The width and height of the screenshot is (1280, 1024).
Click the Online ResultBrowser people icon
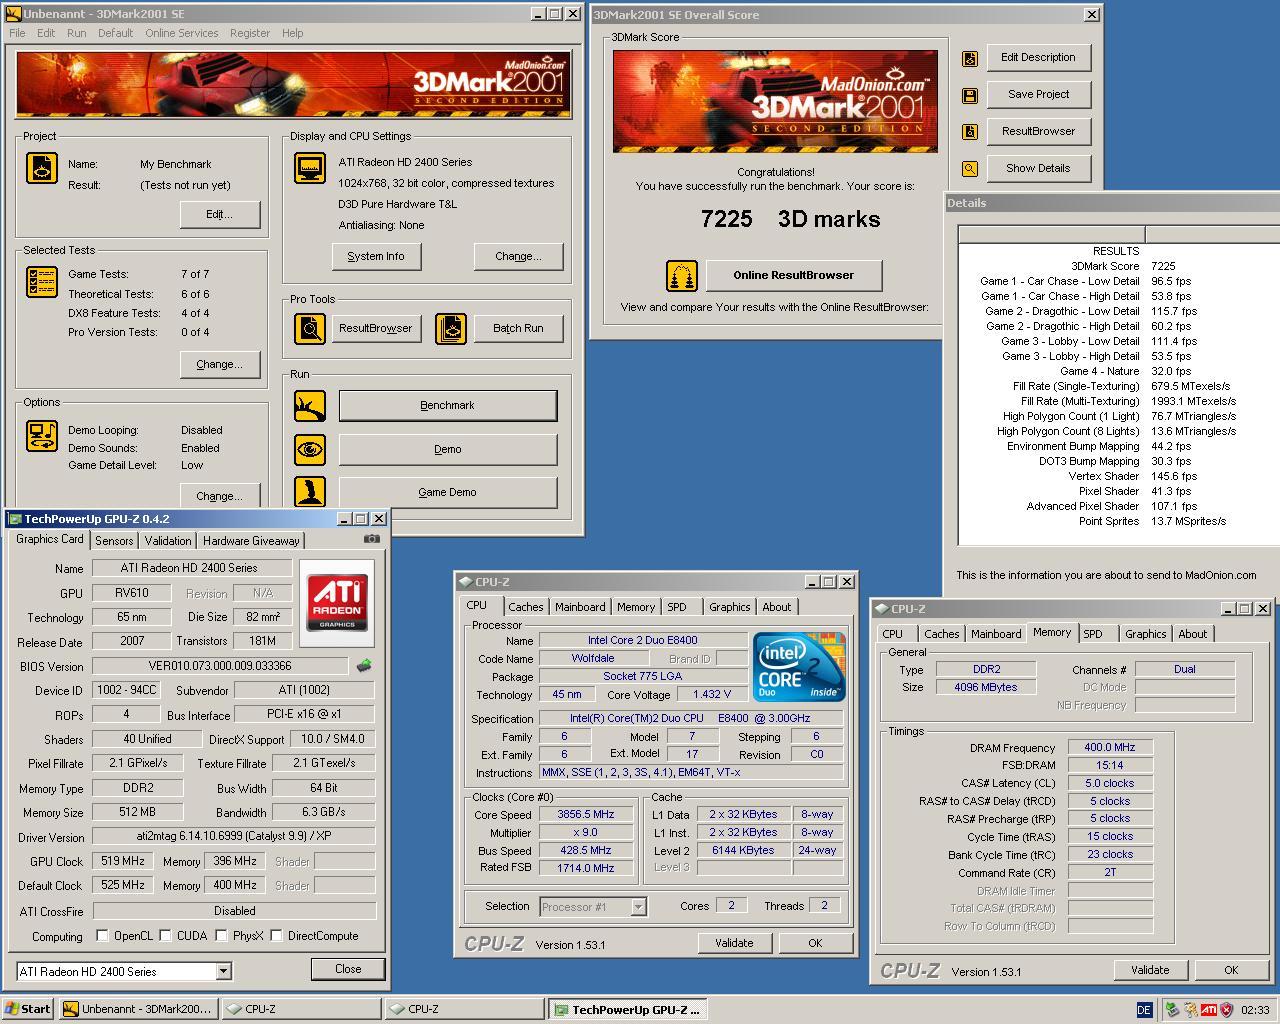pyautogui.click(x=682, y=276)
